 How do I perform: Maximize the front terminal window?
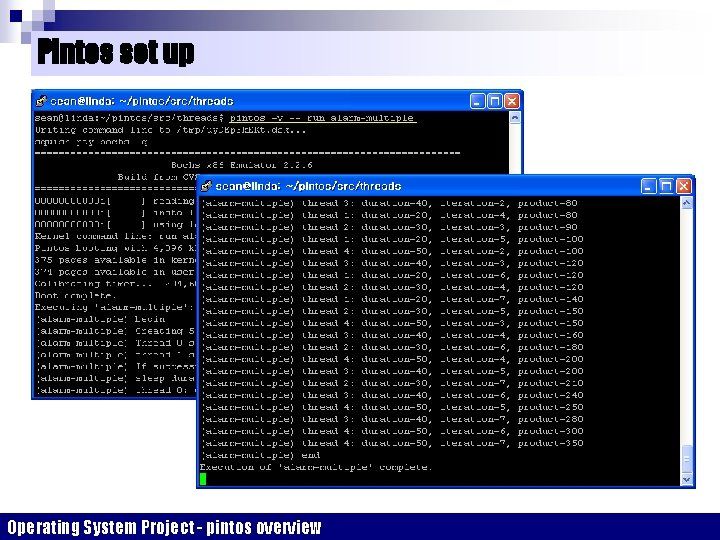click(x=666, y=186)
